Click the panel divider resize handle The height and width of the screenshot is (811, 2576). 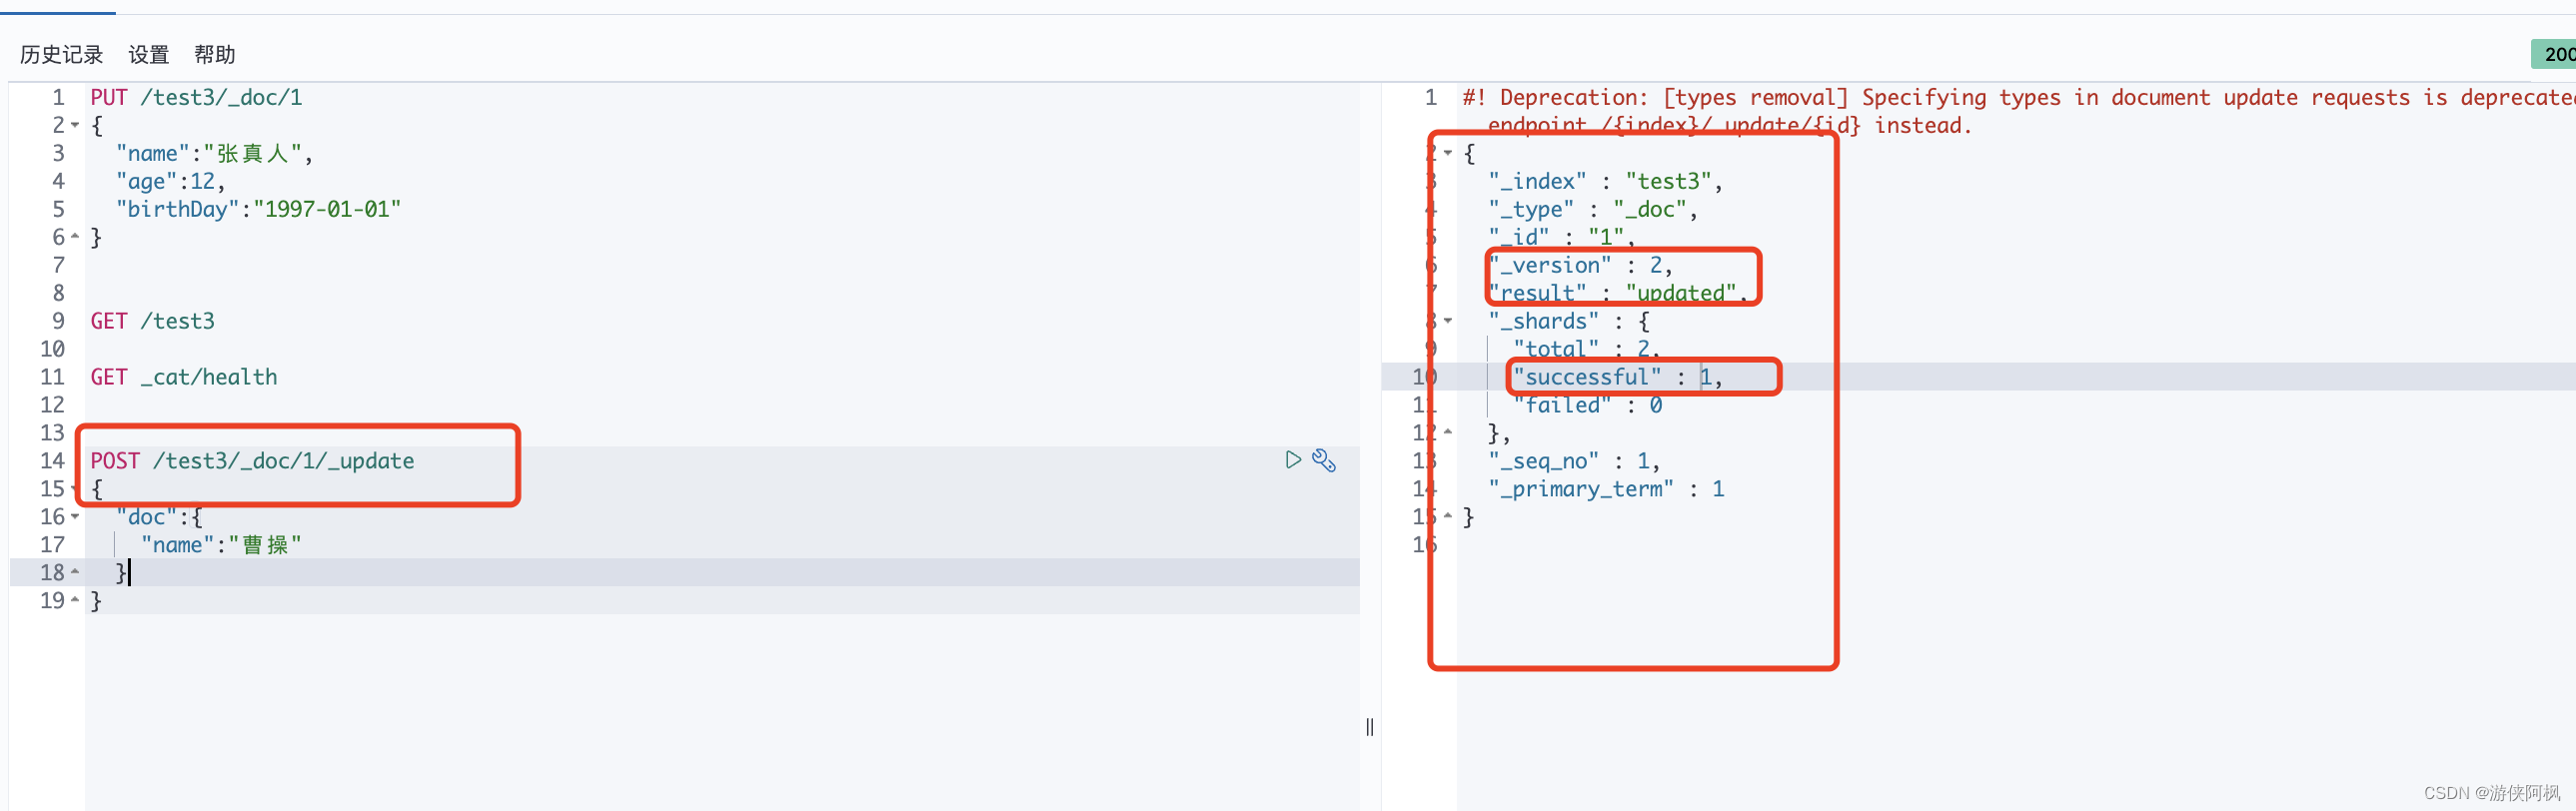pos(1370,727)
